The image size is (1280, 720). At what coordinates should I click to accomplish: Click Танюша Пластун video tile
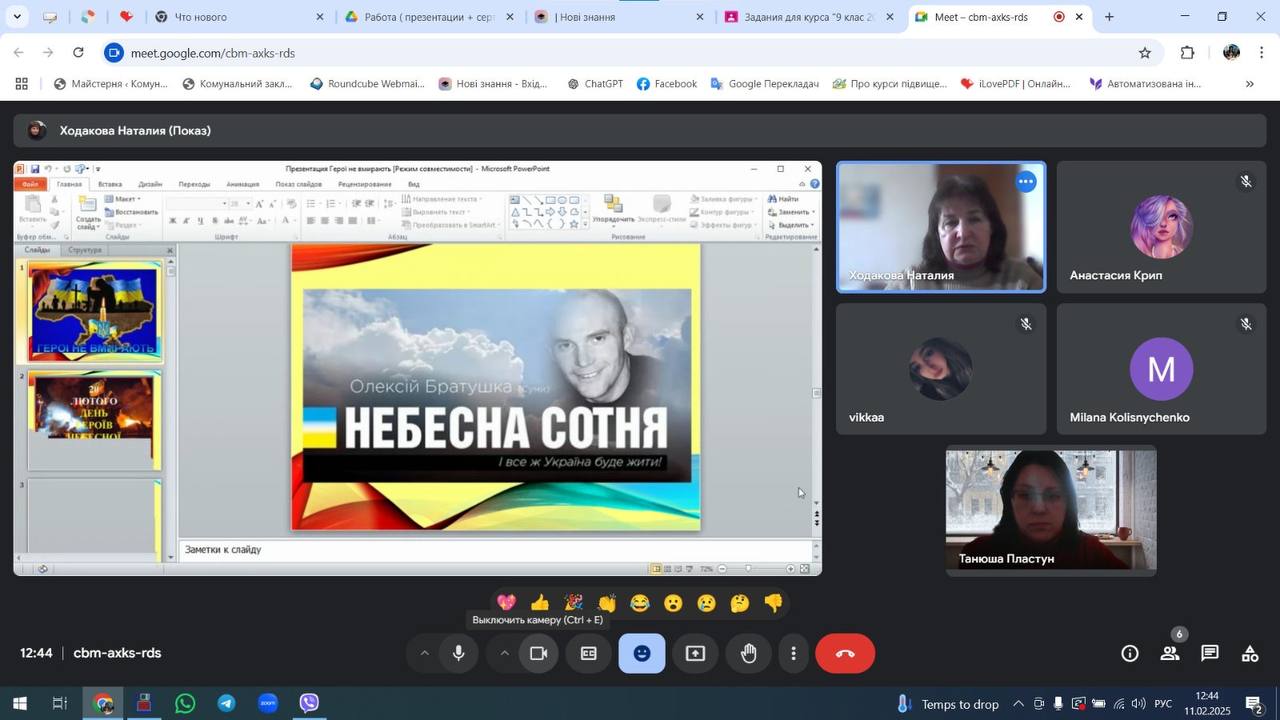click(1051, 510)
